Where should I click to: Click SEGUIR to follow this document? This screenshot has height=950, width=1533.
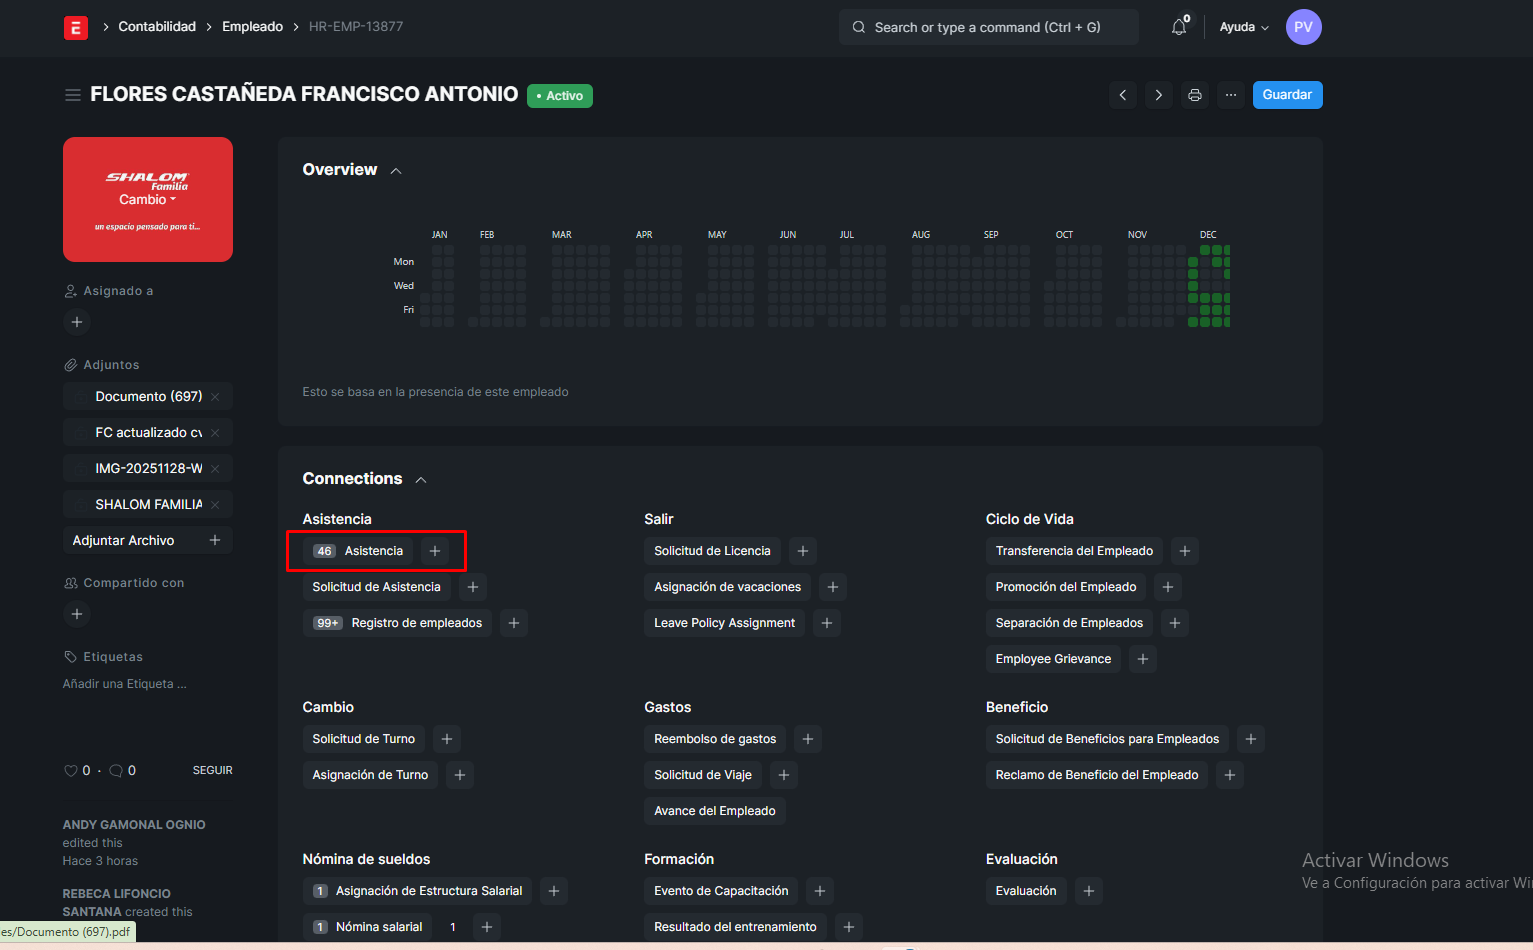click(x=212, y=771)
